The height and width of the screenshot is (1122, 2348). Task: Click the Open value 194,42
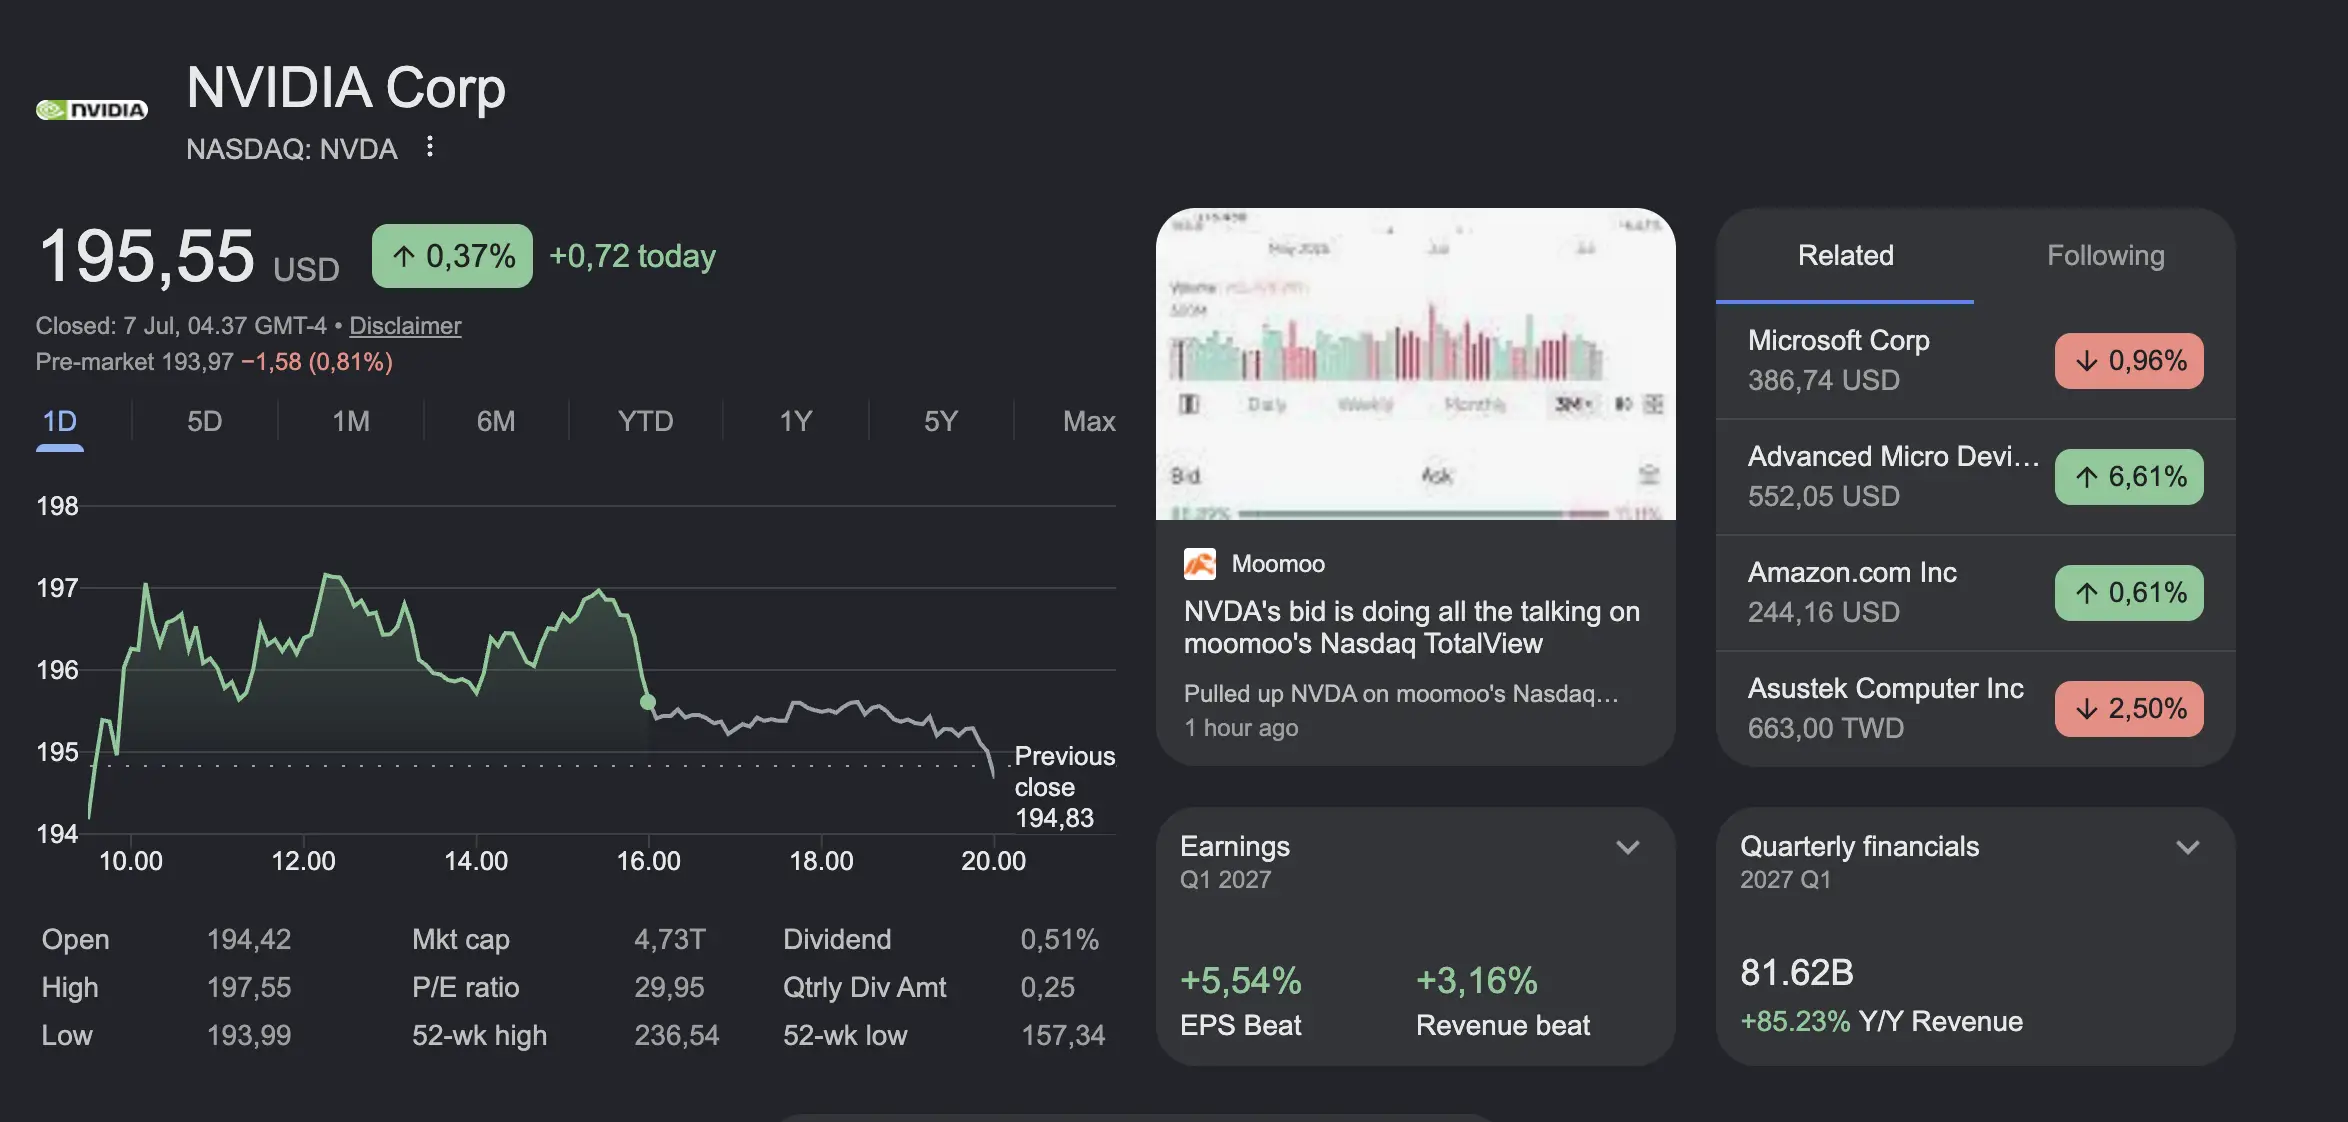pos(249,940)
